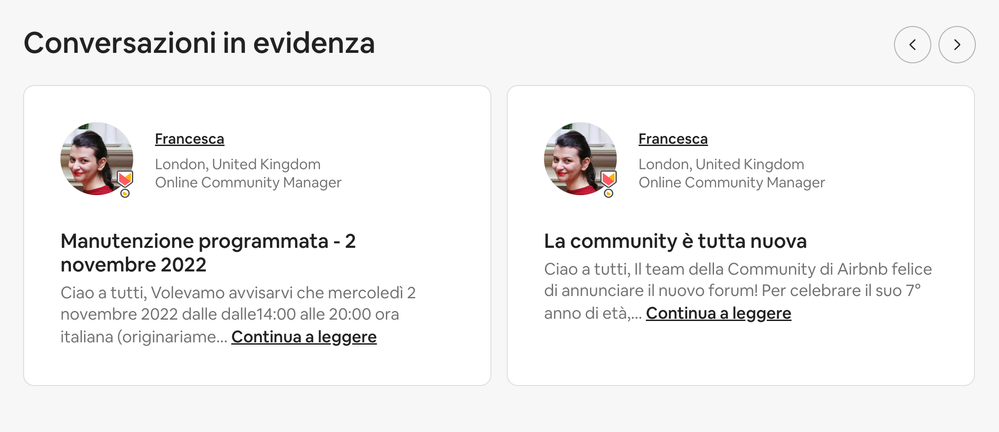Click "Continua a leggere" in the Manutenzione post
Image resolution: width=999 pixels, height=432 pixels.
(x=304, y=337)
